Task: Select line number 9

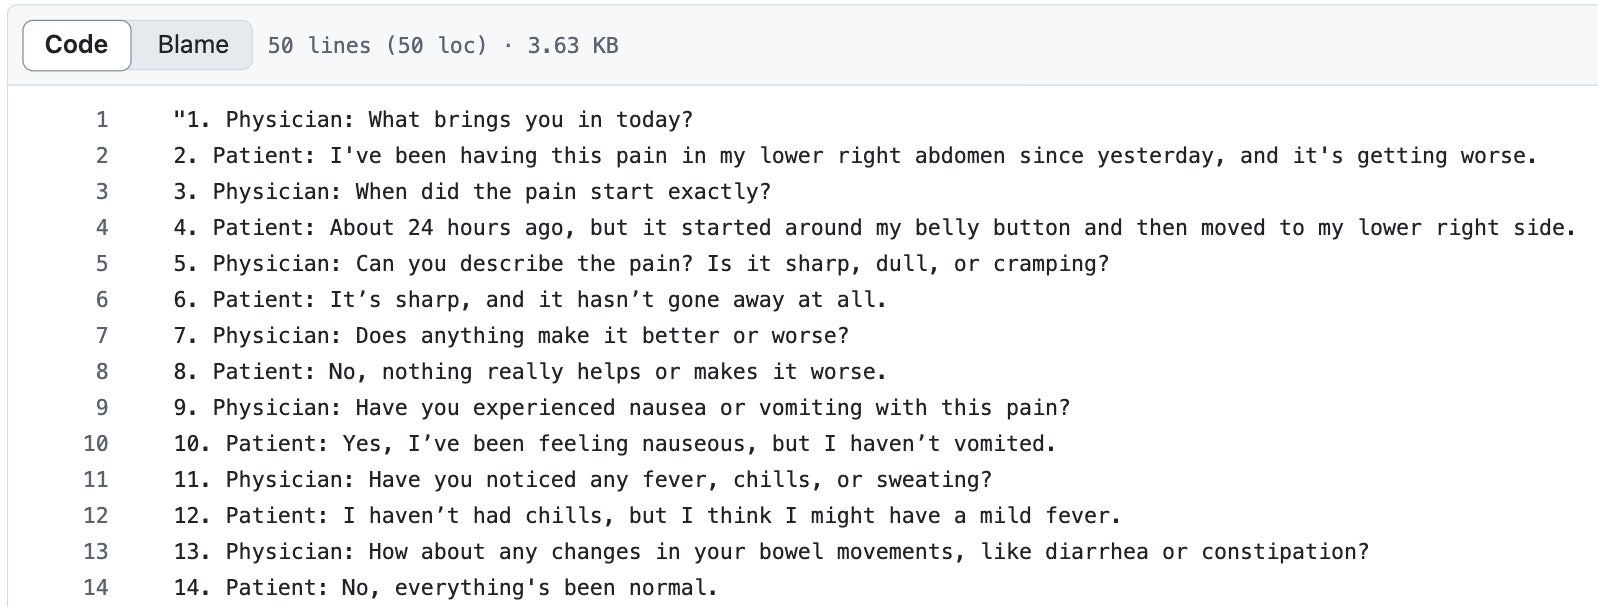Action: (x=102, y=408)
